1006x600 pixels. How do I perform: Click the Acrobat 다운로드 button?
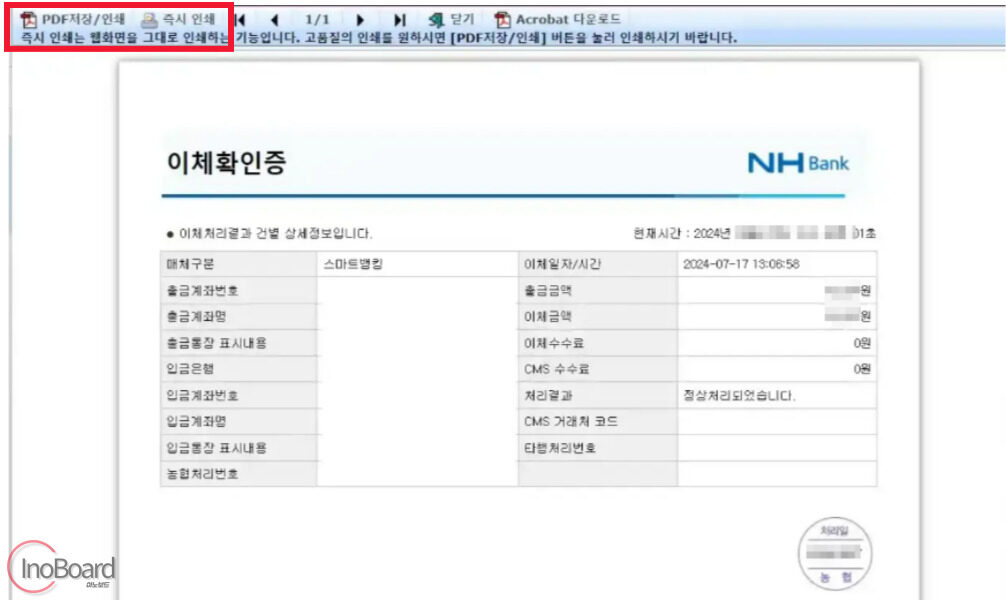click(x=558, y=19)
